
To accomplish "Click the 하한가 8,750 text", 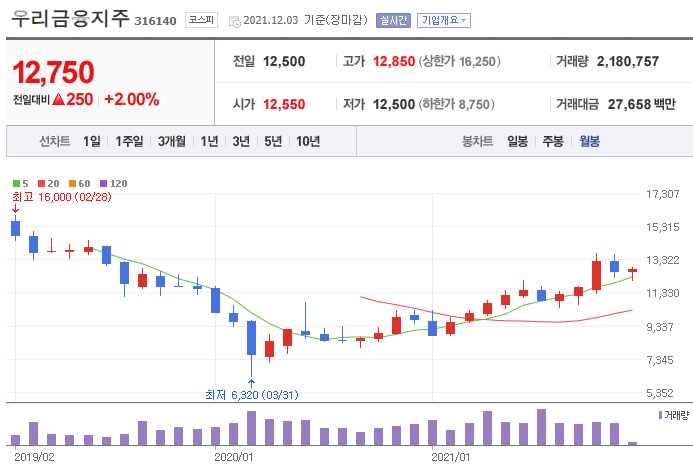I will pos(457,104).
